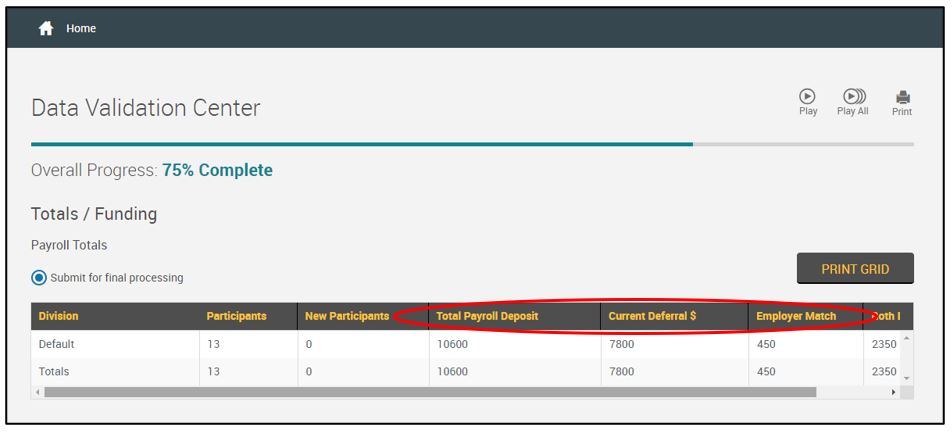Sort by Division column header
Screen dimensions: 952x433
[x=58, y=316]
